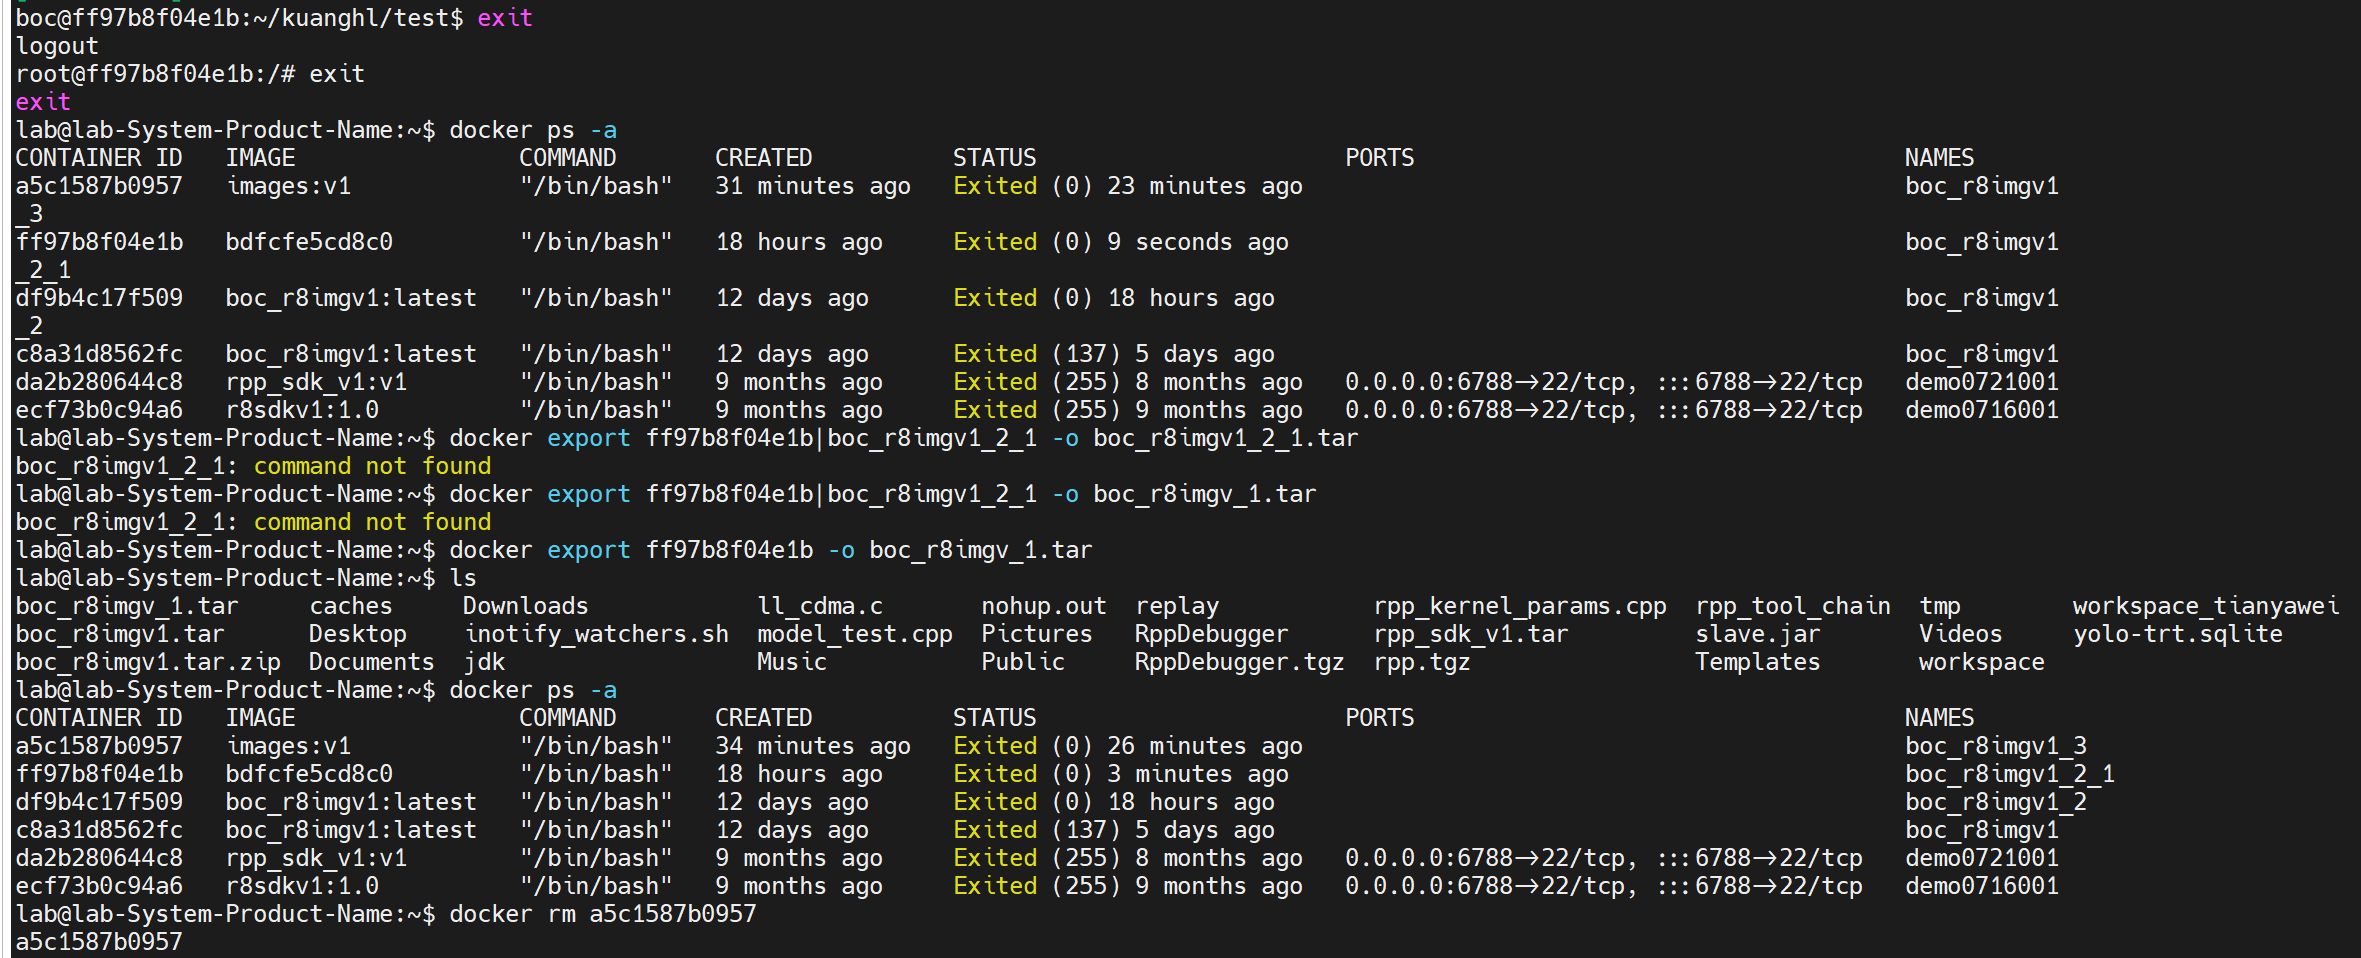Screen dimensions: 2361x958
Task: Select the 'Music' folder name
Action: click(x=792, y=662)
